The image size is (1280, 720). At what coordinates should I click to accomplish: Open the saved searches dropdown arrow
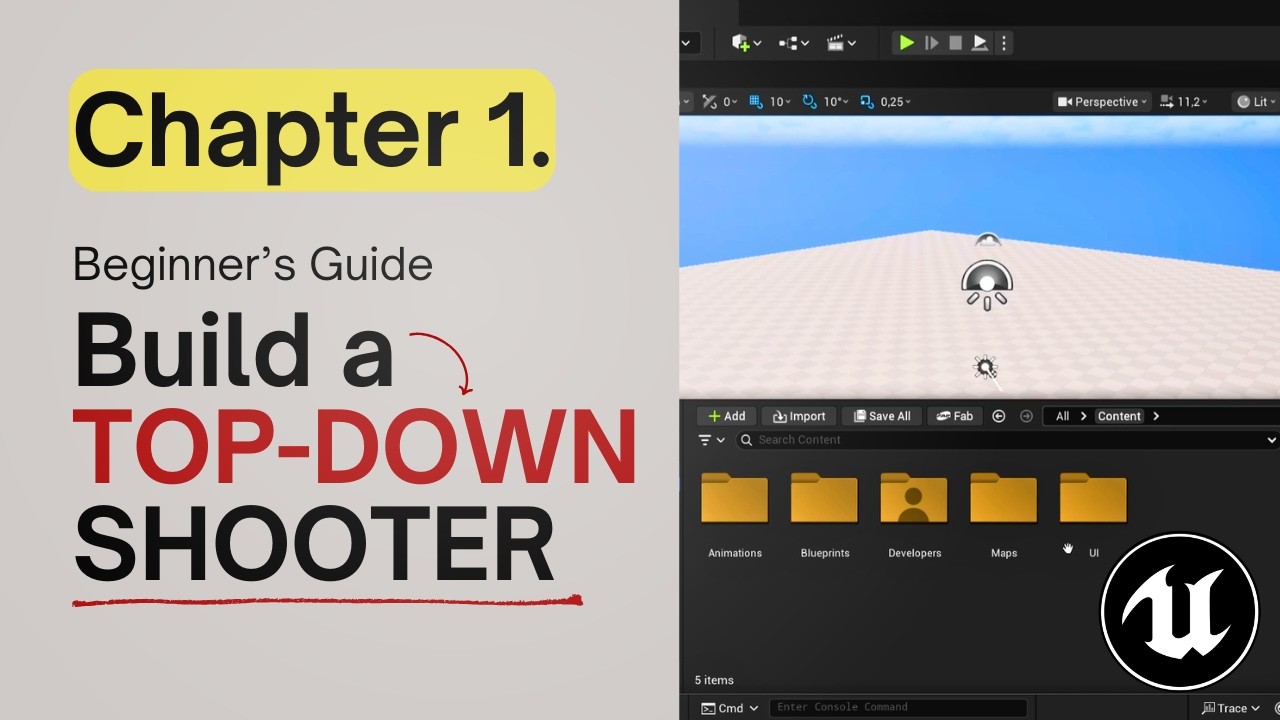[1272, 440]
